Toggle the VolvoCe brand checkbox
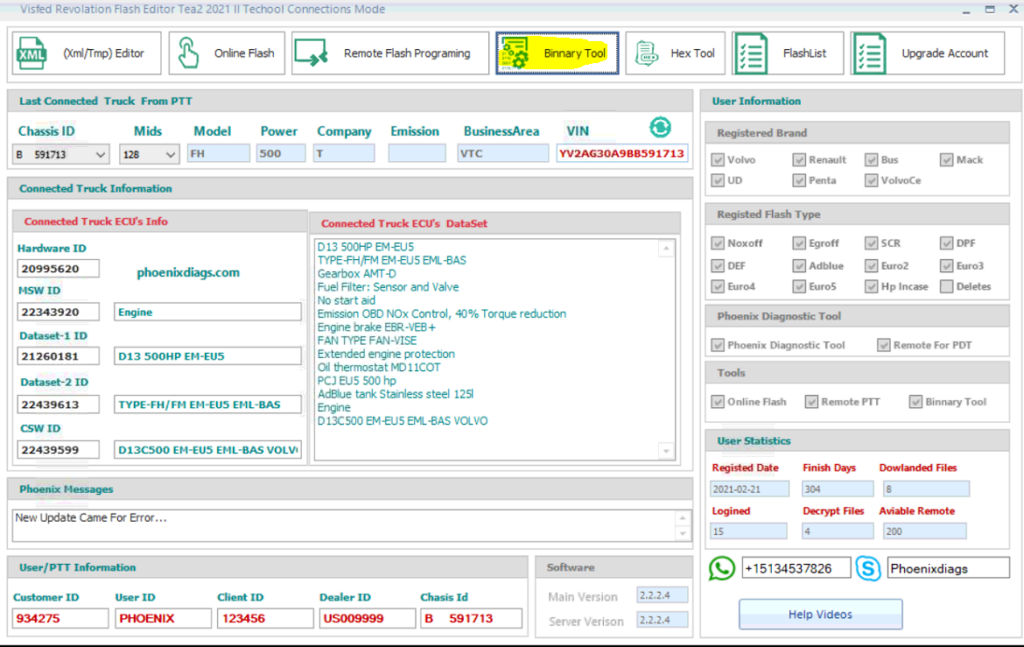1024x647 pixels. click(871, 180)
